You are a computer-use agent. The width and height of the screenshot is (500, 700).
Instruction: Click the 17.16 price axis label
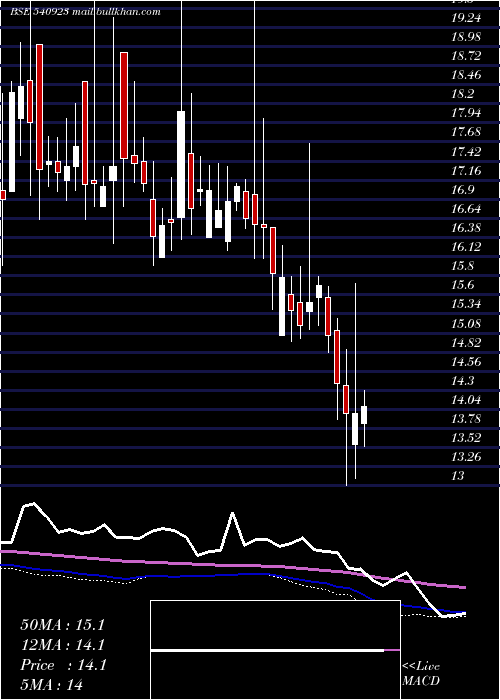coord(466,171)
